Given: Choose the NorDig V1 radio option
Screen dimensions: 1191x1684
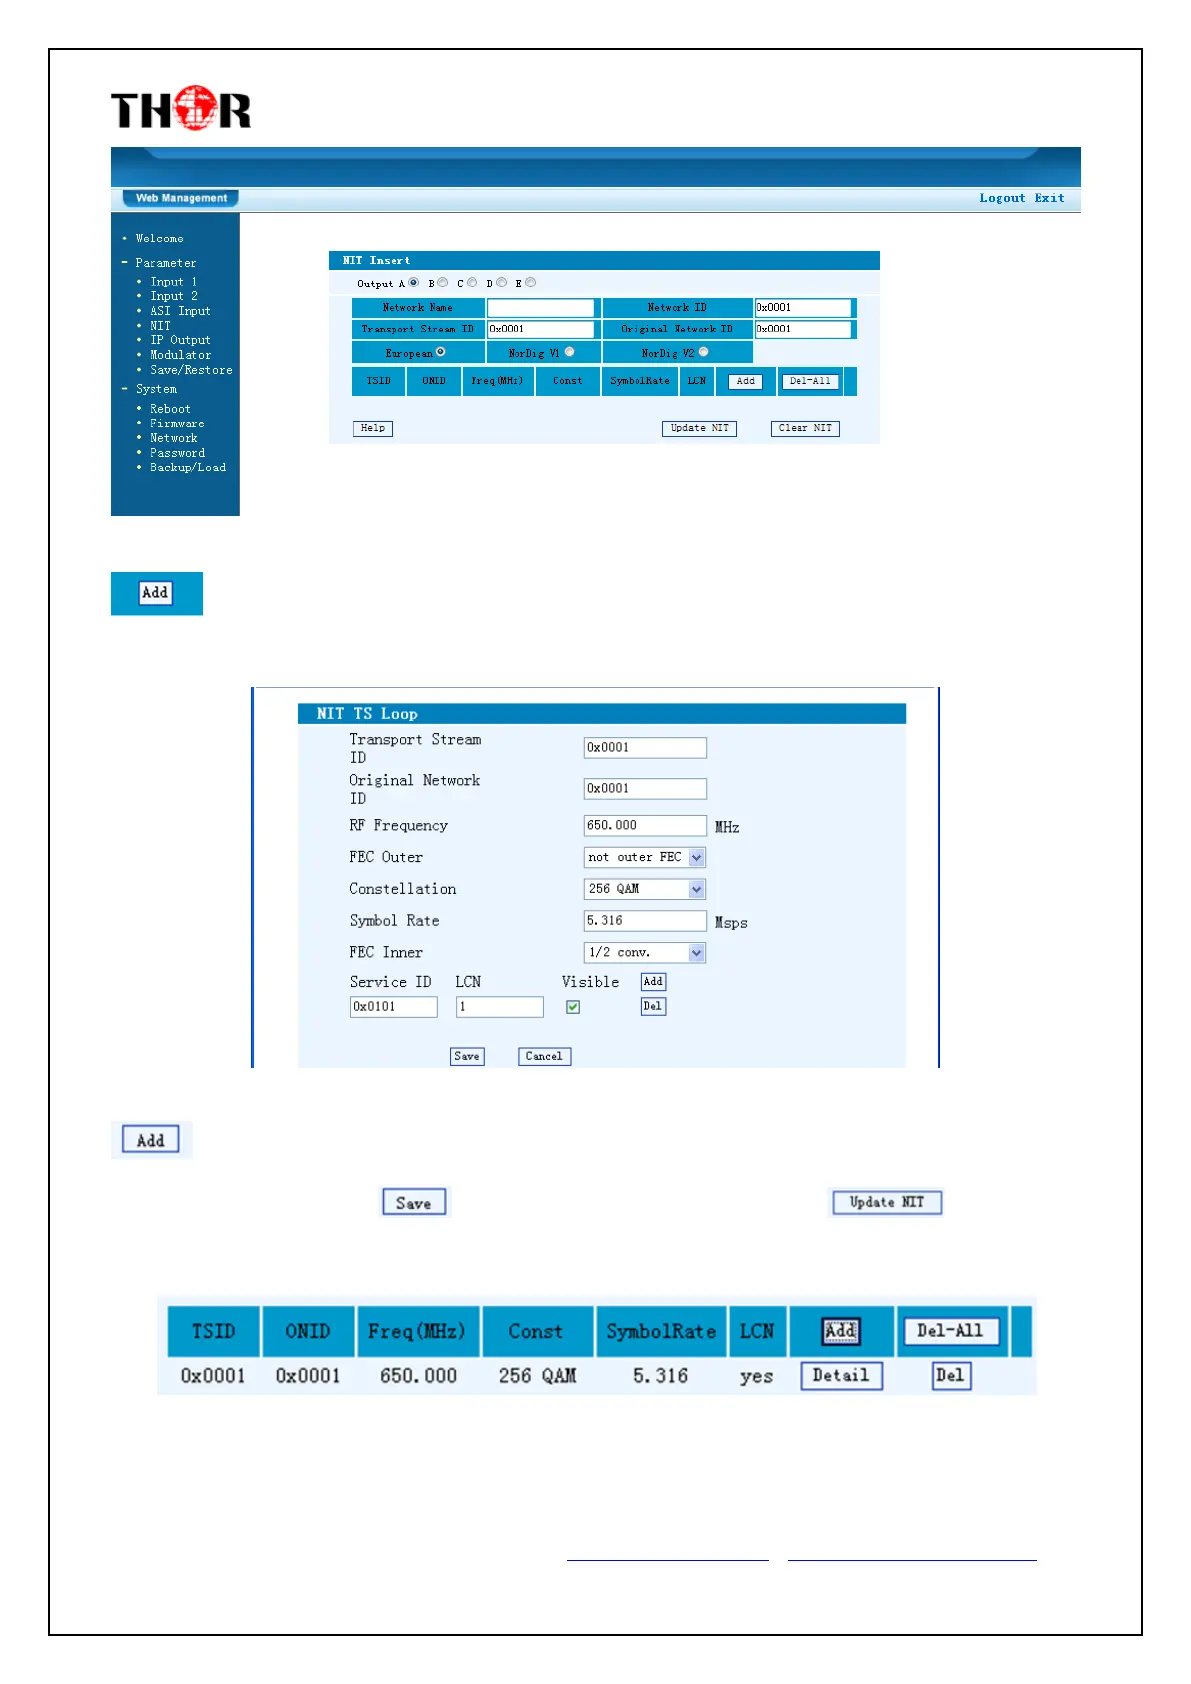Looking at the screenshot, I should [570, 352].
